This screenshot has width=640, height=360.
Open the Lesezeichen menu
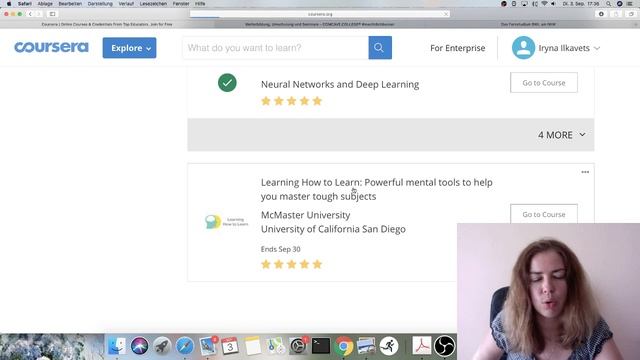click(x=153, y=4)
